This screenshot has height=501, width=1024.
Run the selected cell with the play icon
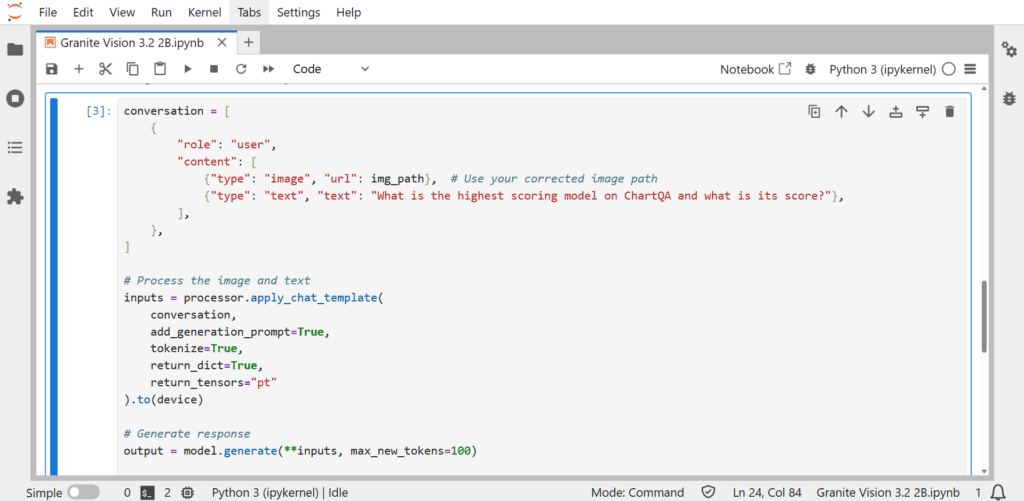(x=187, y=69)
